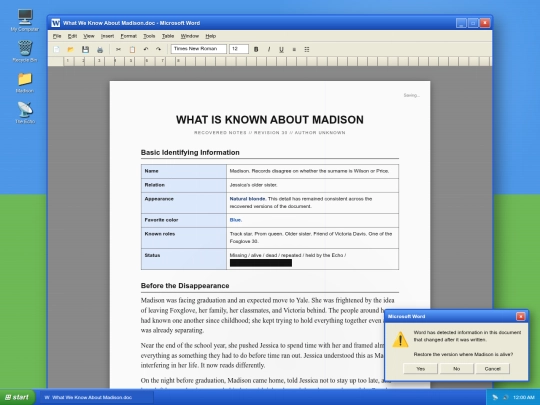The image size is (540, 405).
Task: Click the horizontal ruler above the page
Action: 269,61
